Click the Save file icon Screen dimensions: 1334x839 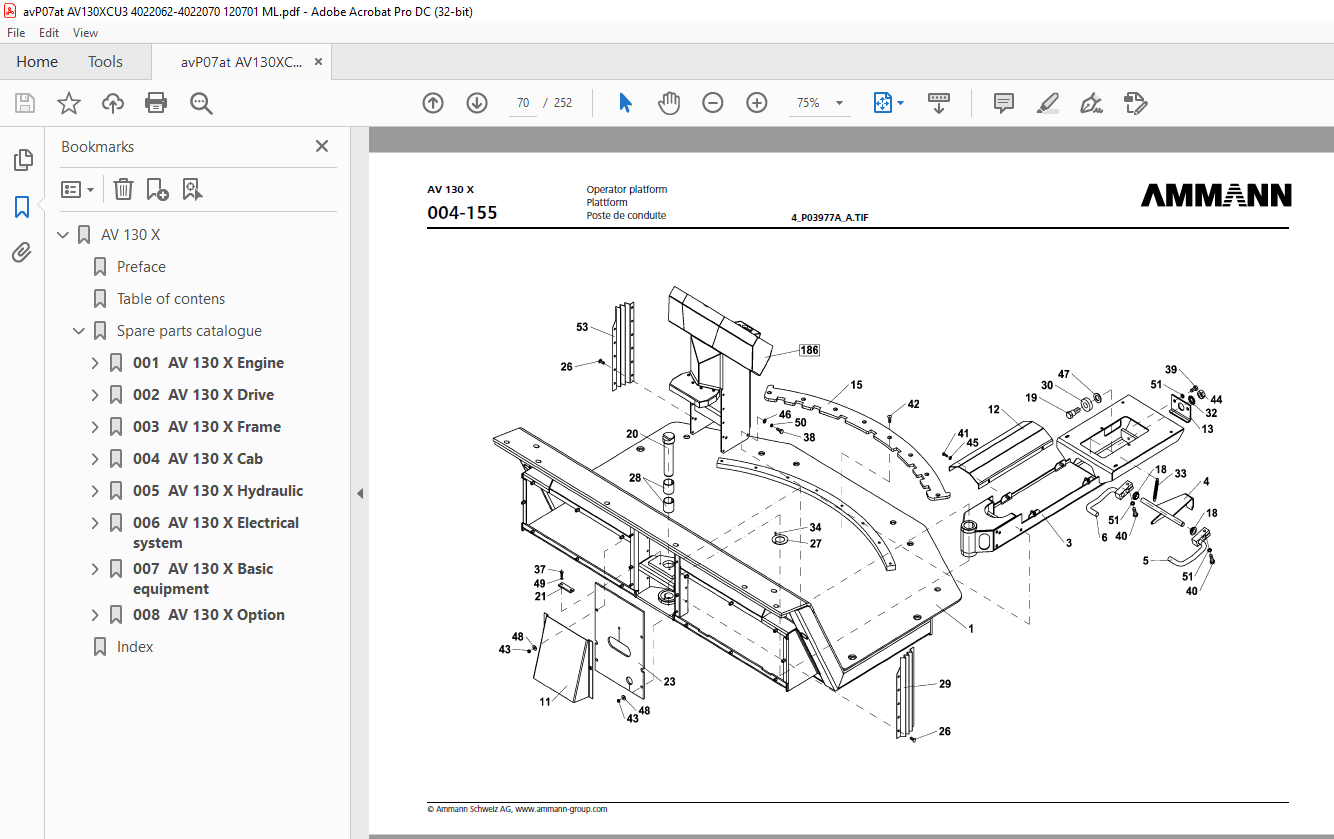tap(25, 103)
